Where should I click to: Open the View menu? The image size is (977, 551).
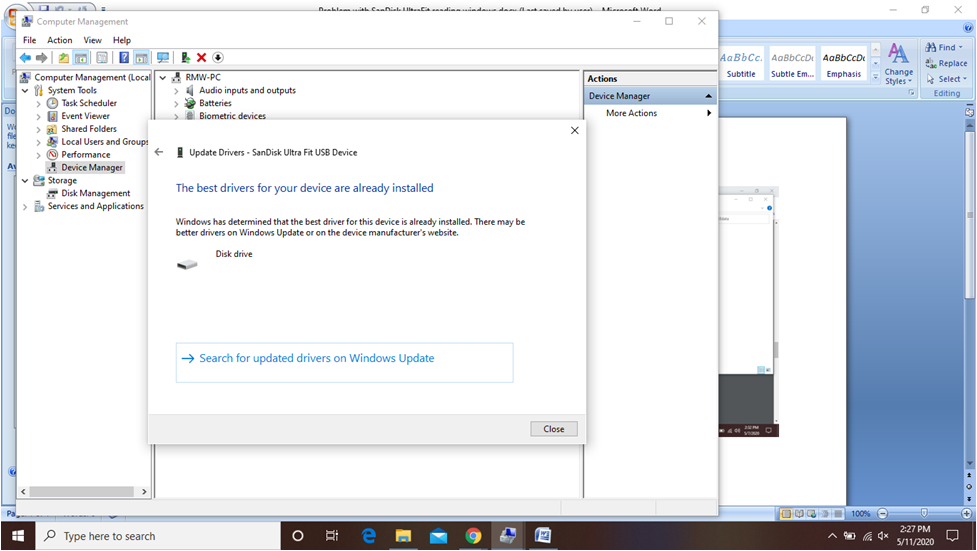tap(92, 40)
